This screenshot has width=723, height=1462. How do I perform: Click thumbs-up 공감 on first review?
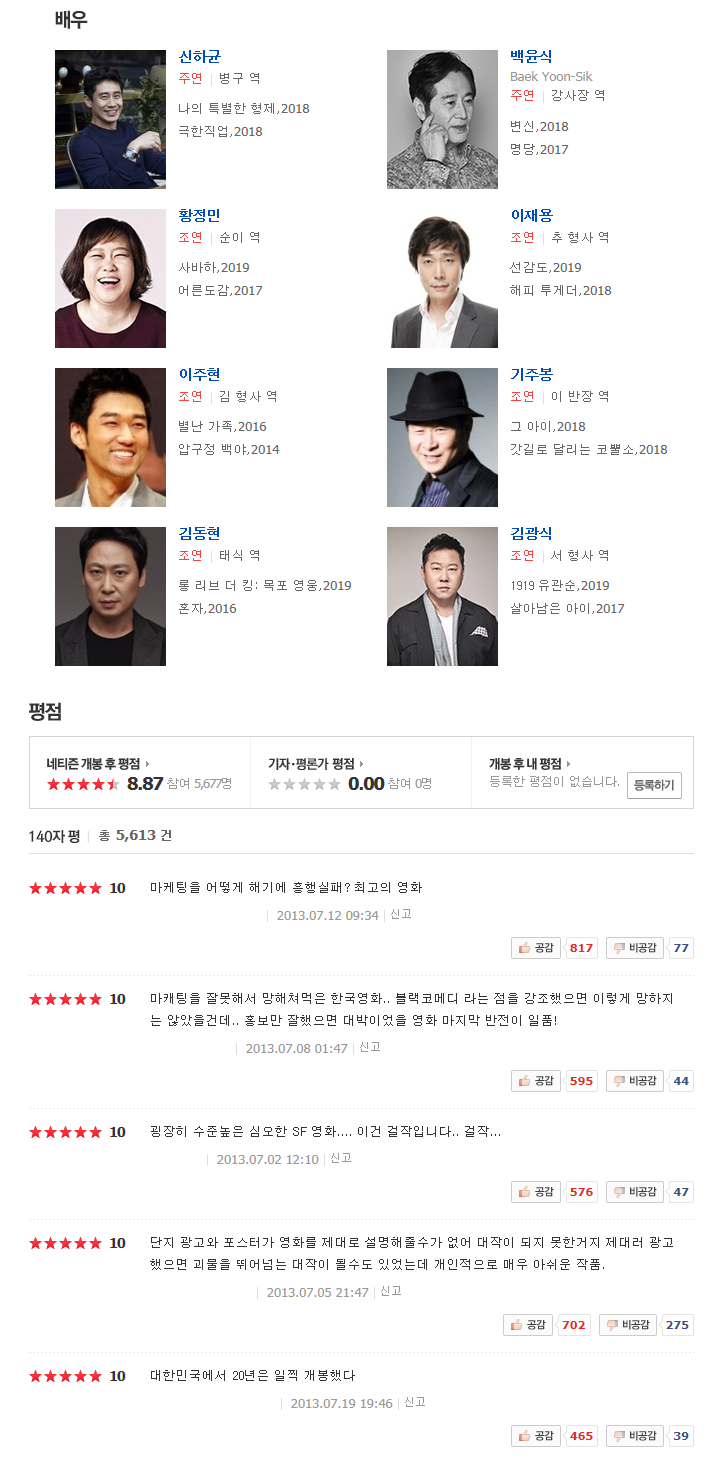[x=536, y=948]
